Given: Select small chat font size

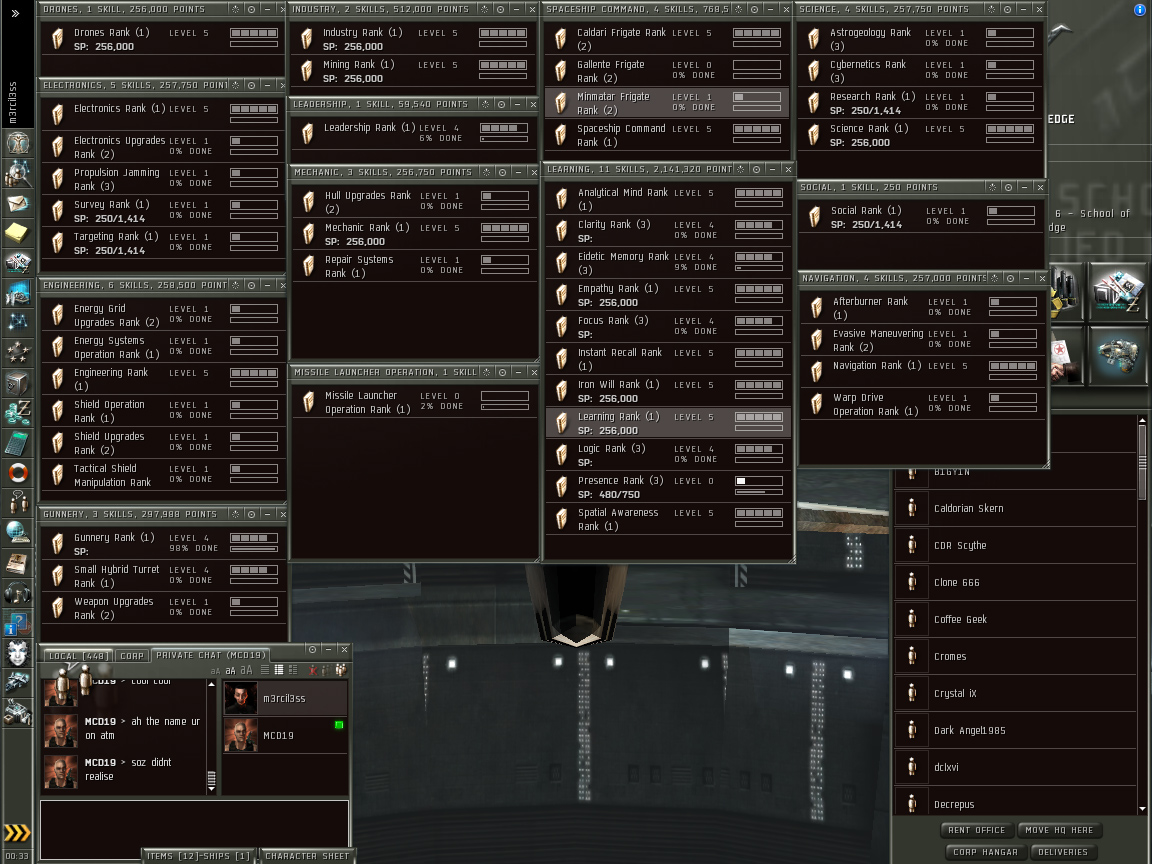Looking at the screenshot, I should [x=215, y=671].
